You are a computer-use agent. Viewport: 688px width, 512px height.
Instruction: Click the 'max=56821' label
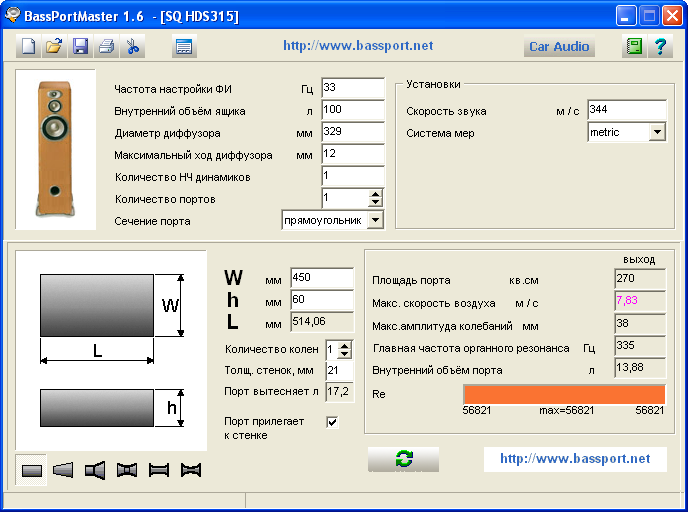(x=566, y=411)
